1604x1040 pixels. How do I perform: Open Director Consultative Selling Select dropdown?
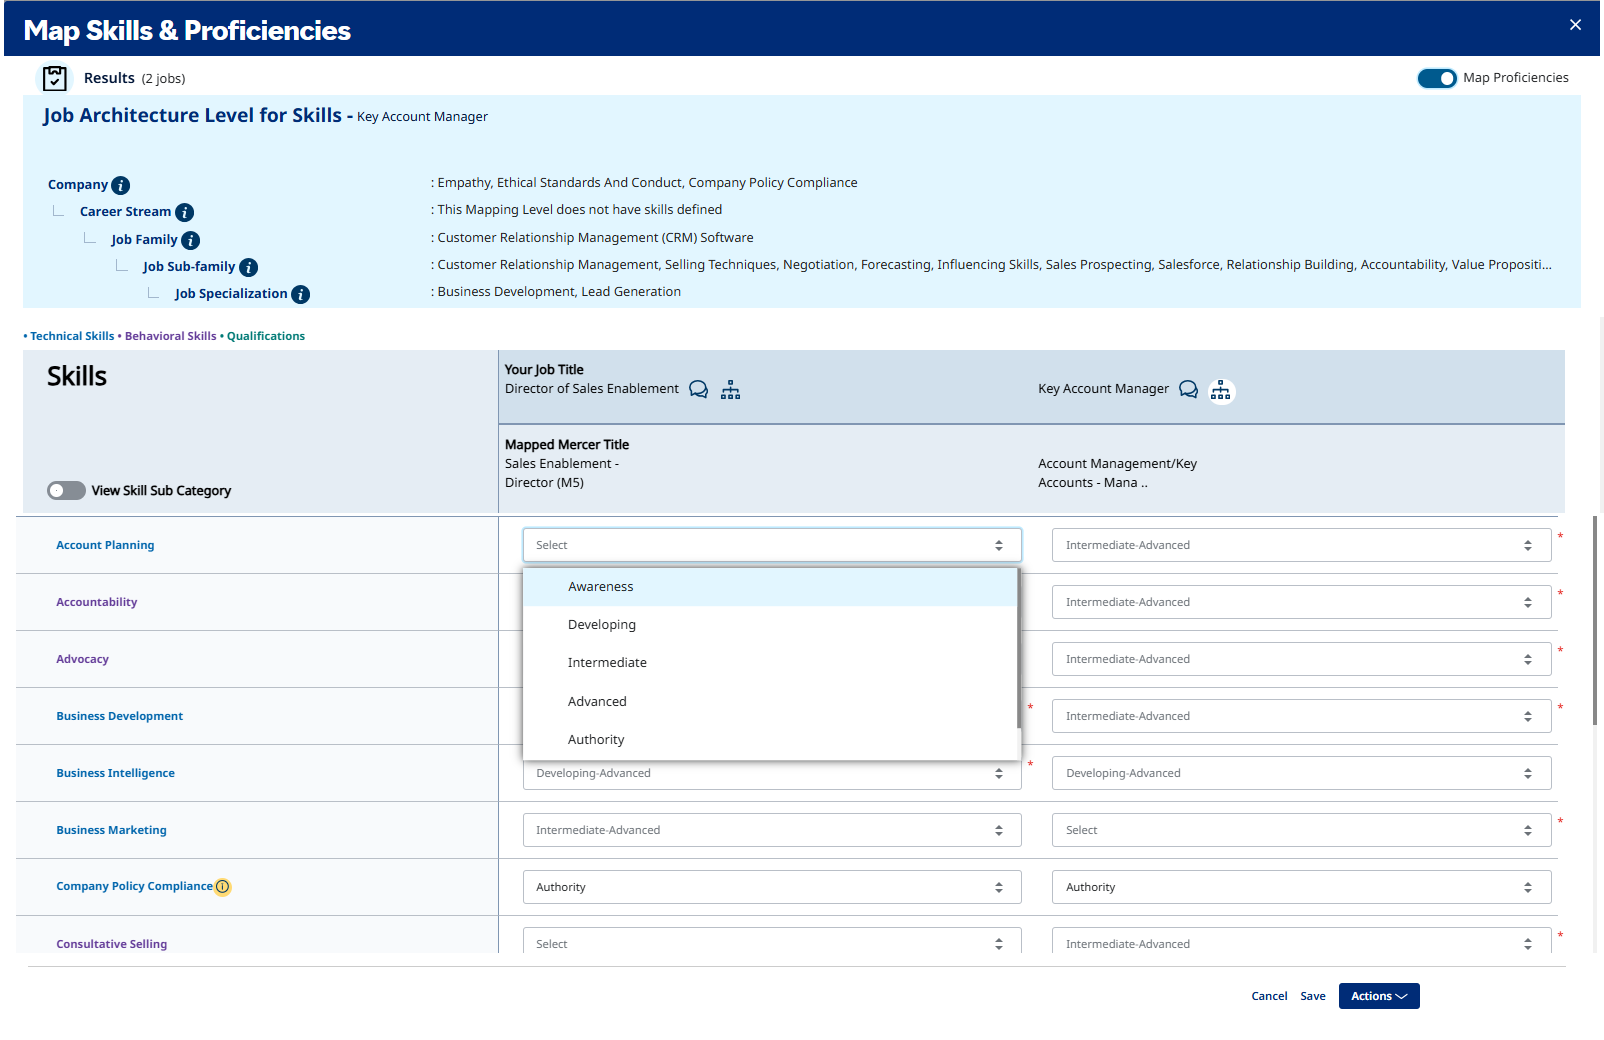[772, 941]
